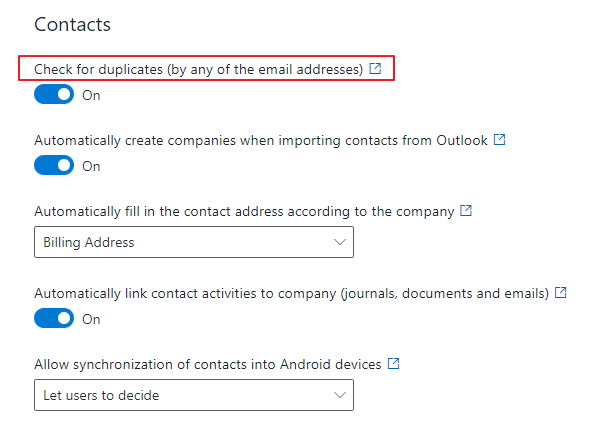This screenshot has height=440, width=589.
Task: Click 'On' label under Check for duplicates
Action: click(x=91, y=95)
